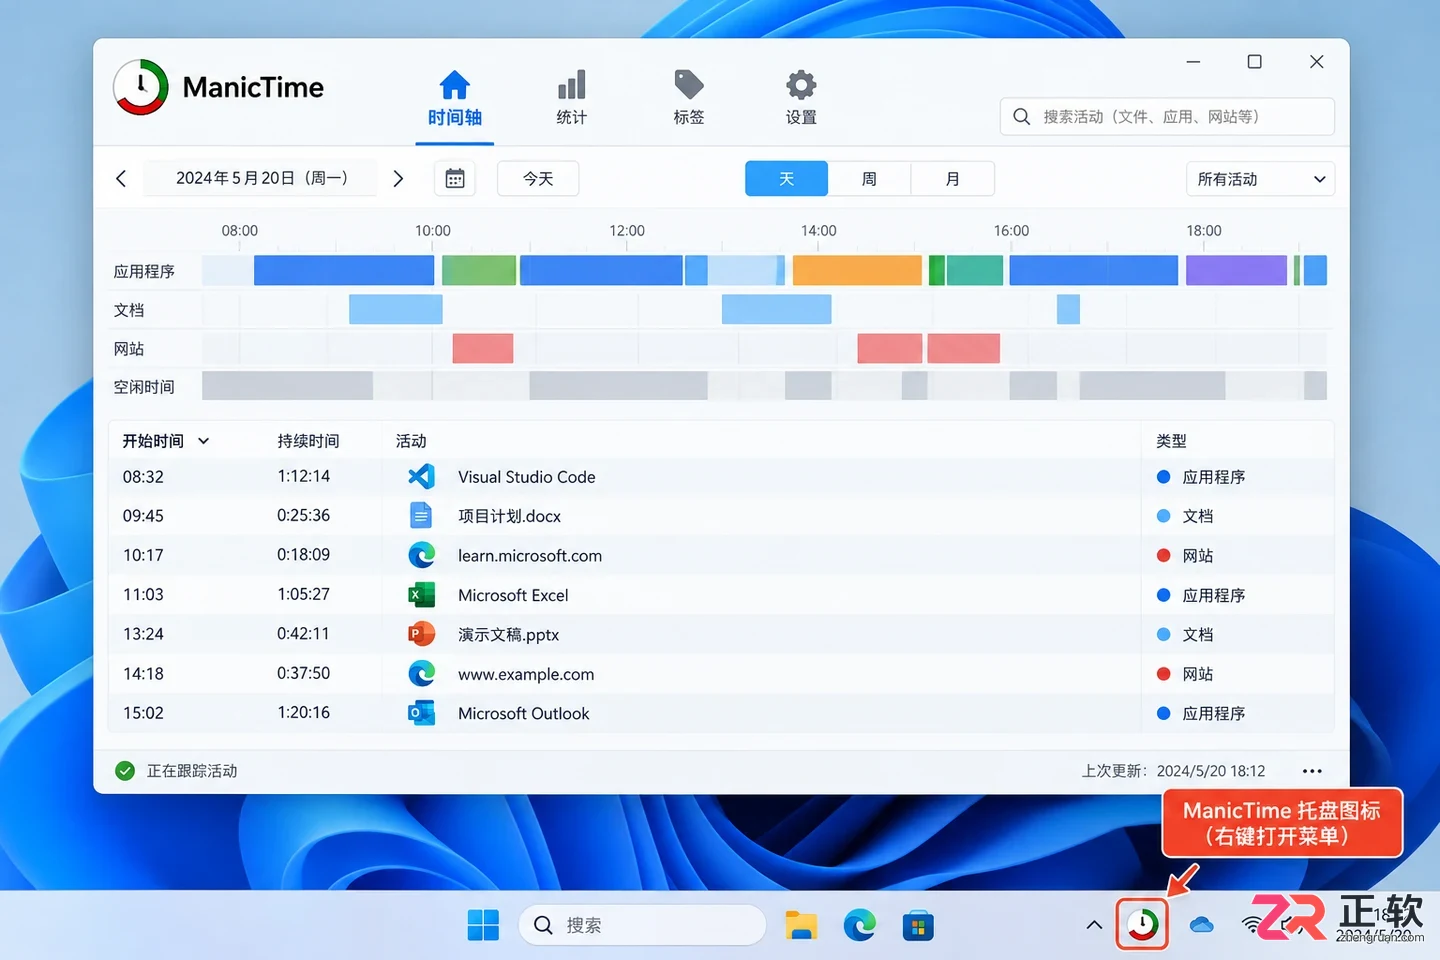Image resolution: width=1440 pixels, height=960 pixels.
Task: Click the 活动 column header
Action: 411,441
